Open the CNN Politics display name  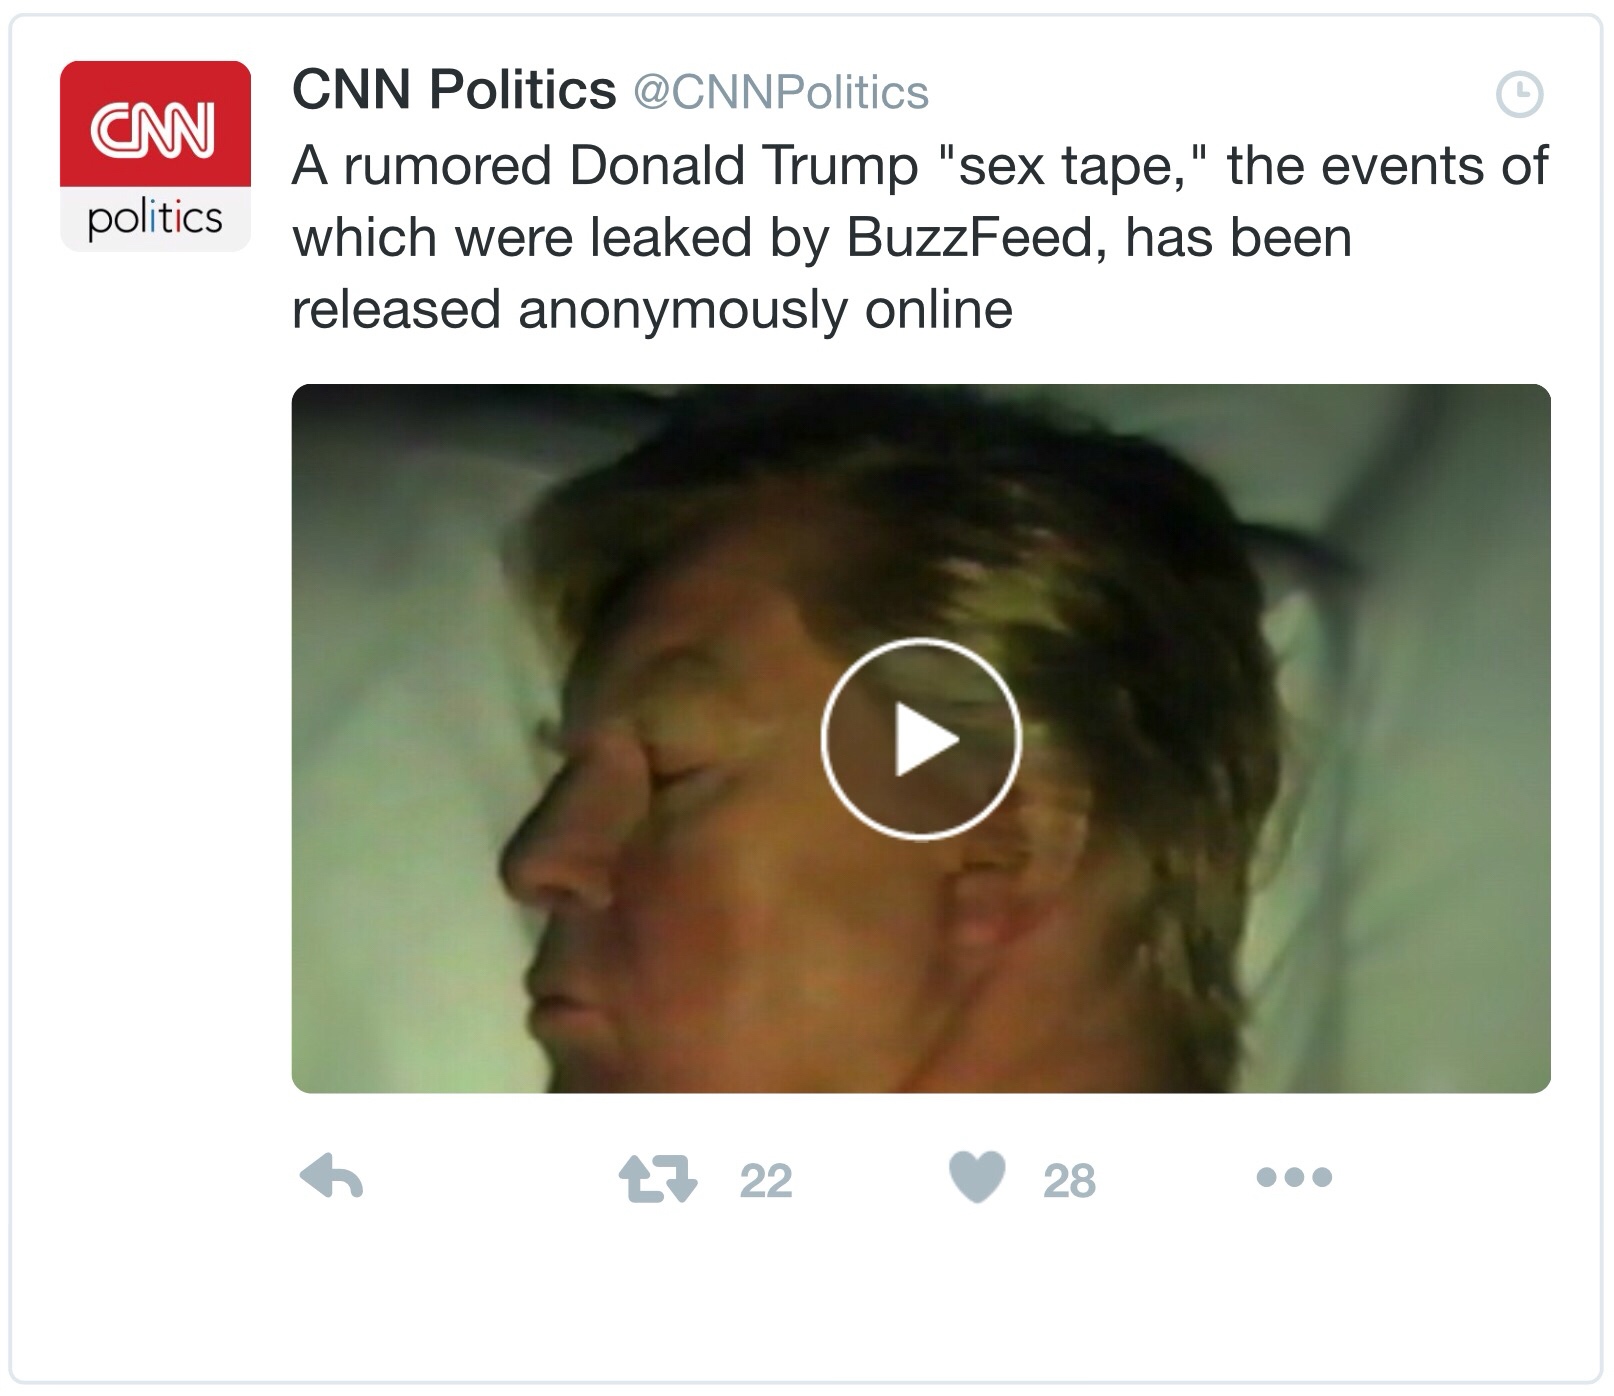(x=454, y=90)
